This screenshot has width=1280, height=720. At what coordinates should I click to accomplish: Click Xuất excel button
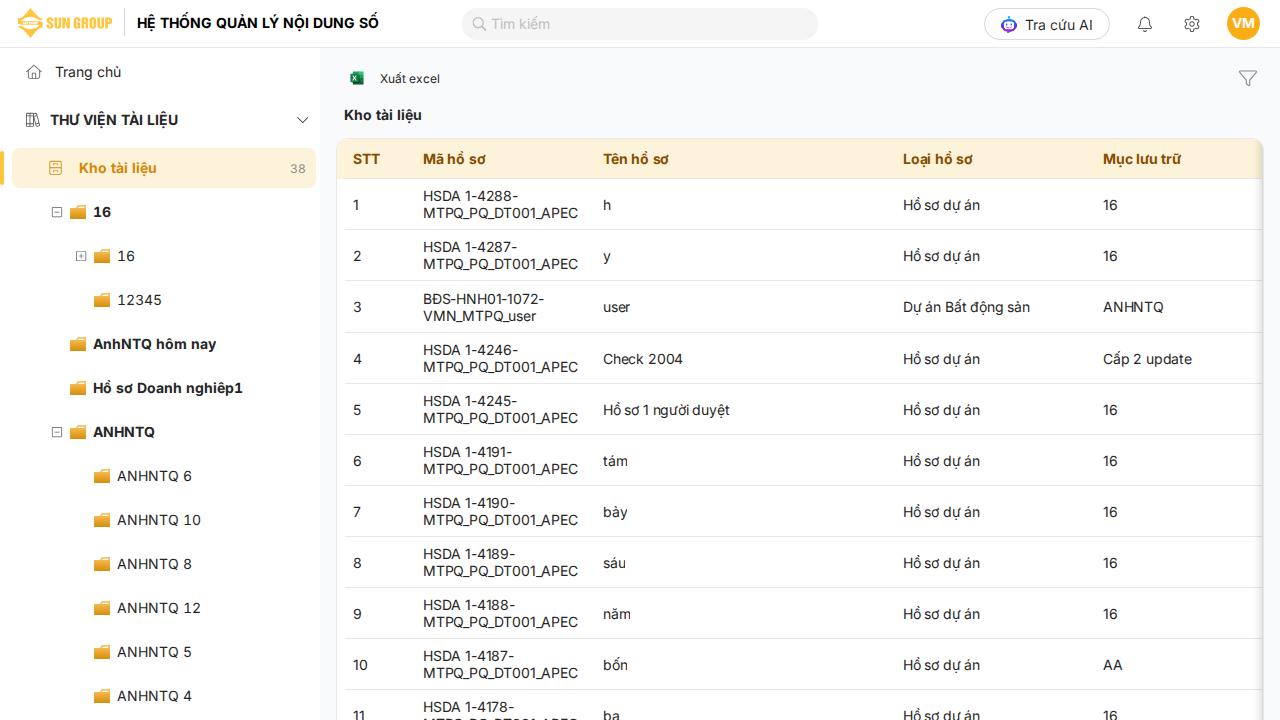click(x=396, y=78)
